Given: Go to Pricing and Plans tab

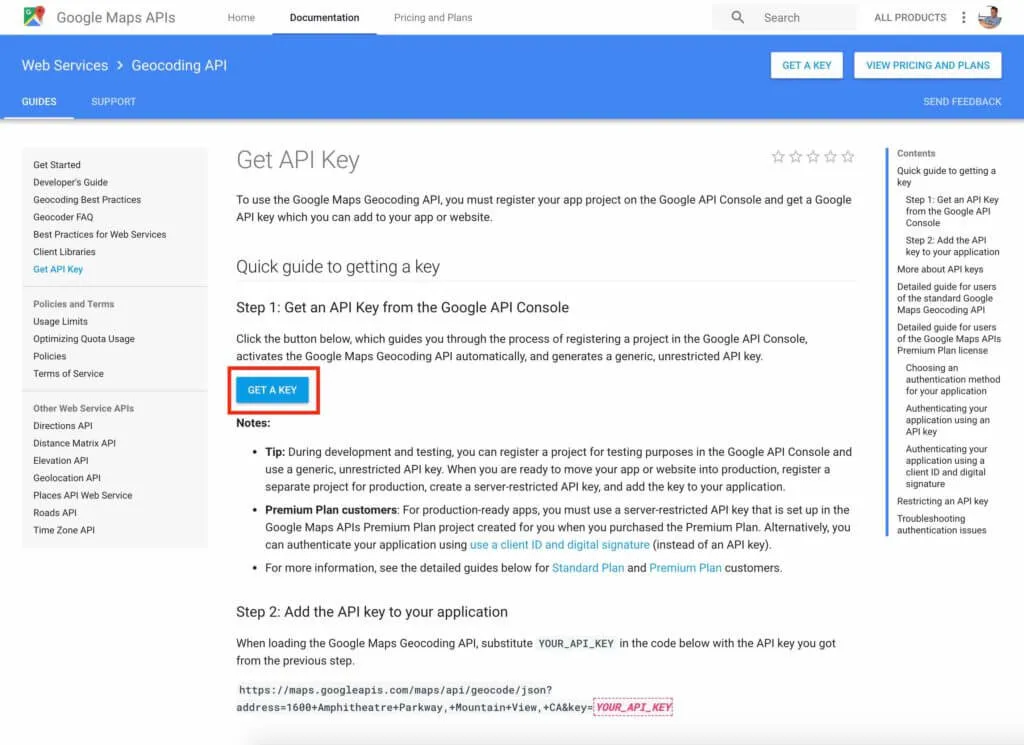Looking at the screenshot, I should [433, 18].
